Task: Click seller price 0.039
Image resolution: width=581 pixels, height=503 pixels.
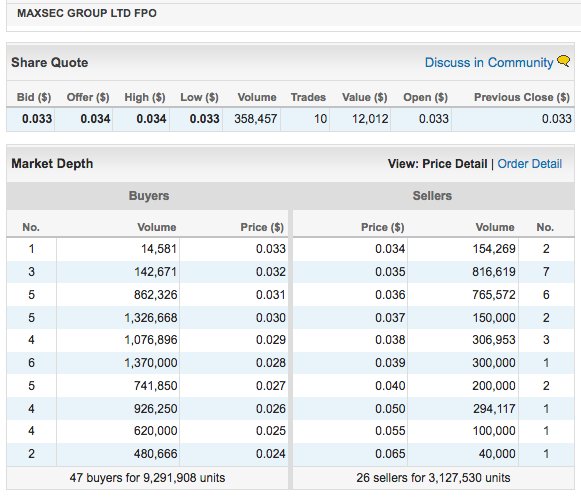Action: [x=390, y=363]
